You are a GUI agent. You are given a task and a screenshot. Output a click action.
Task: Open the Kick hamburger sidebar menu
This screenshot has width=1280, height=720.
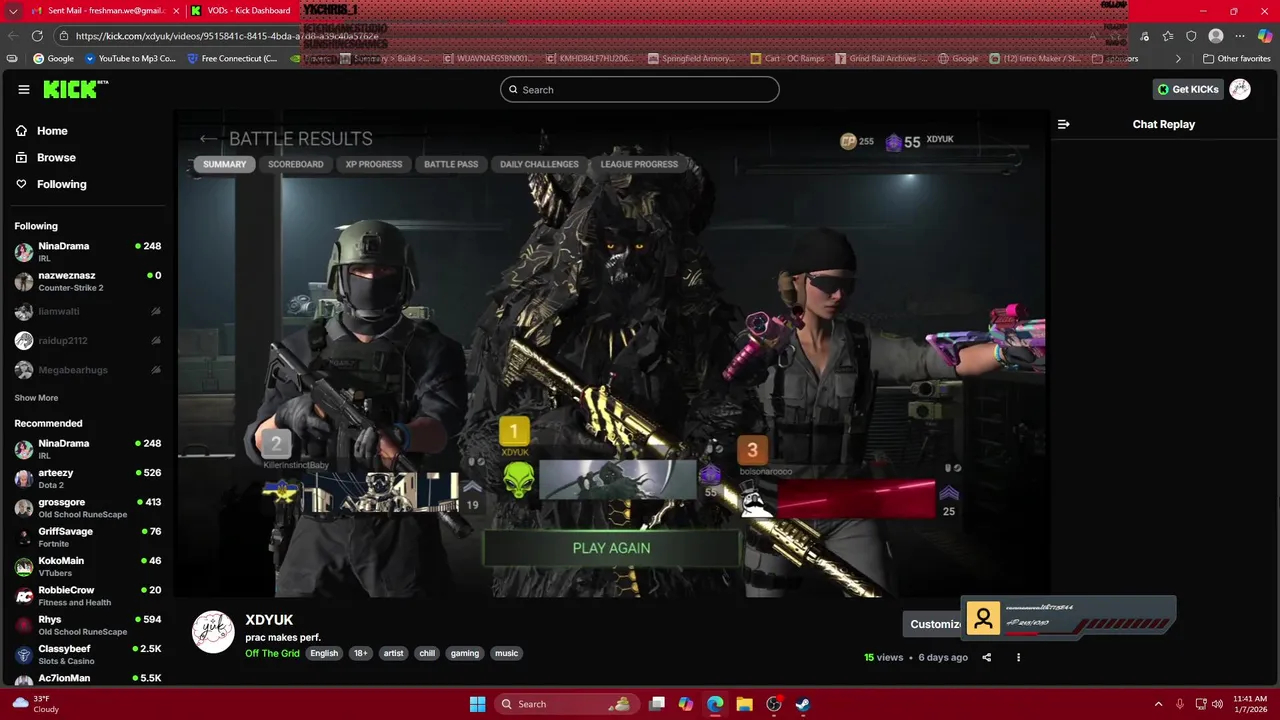pos(24,90)
